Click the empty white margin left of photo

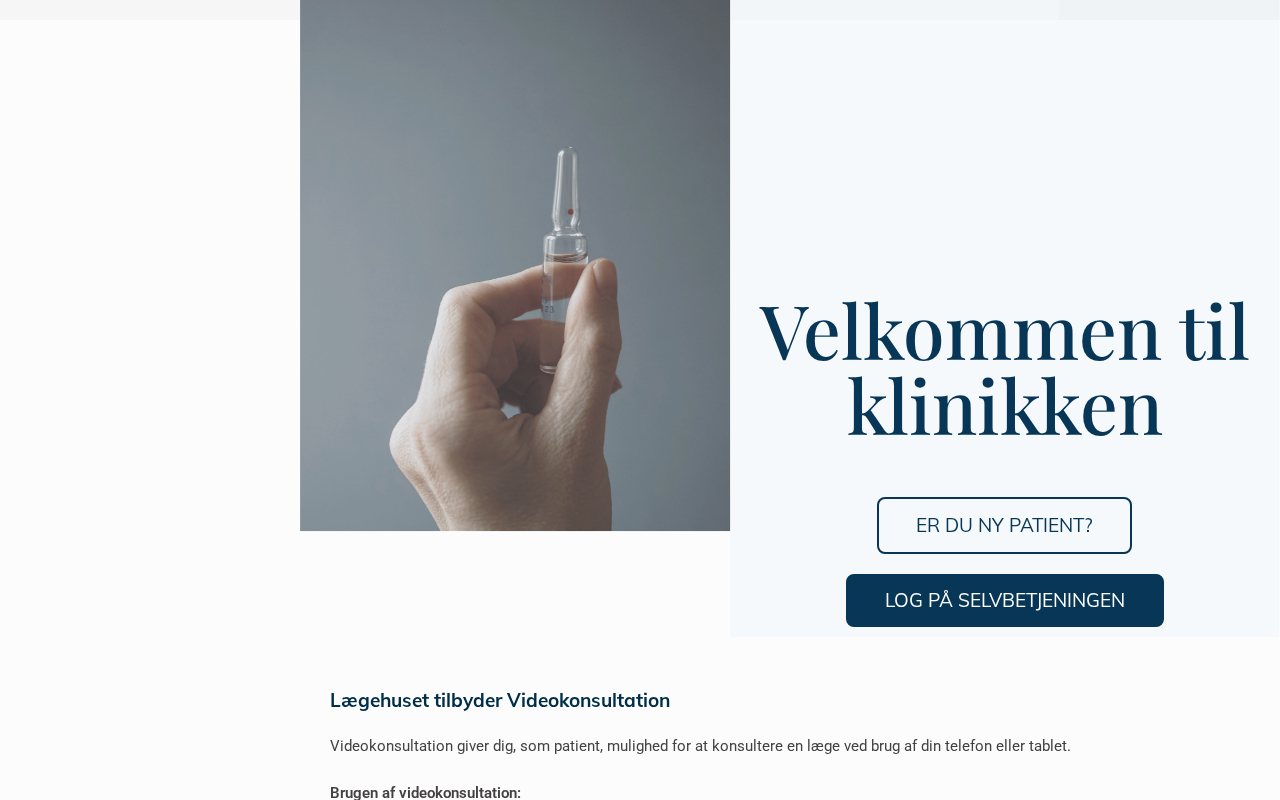click(150, 300)
